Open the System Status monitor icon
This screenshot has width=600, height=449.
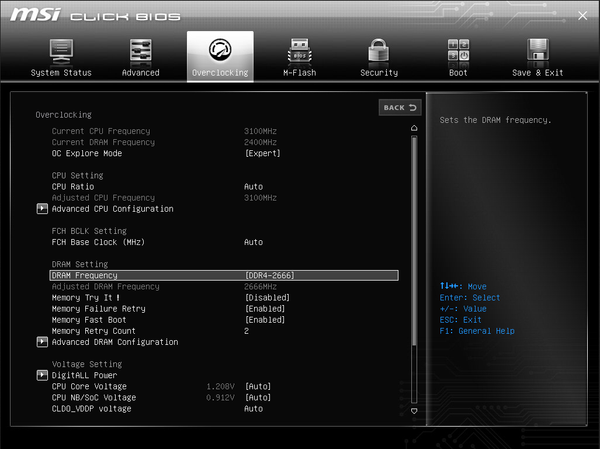click(61, 51)
